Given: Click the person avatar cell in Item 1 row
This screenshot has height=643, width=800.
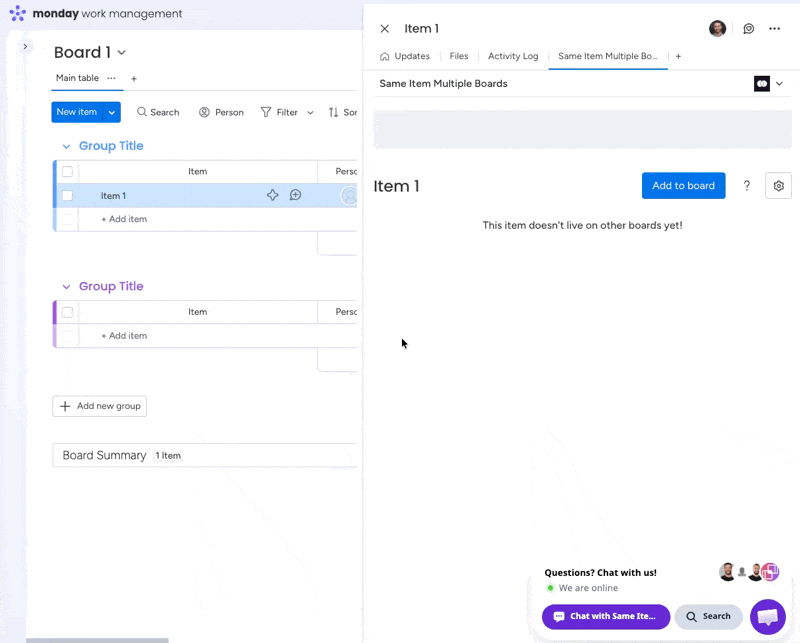Looking at the screenshot, I should (x=349, y=195).
